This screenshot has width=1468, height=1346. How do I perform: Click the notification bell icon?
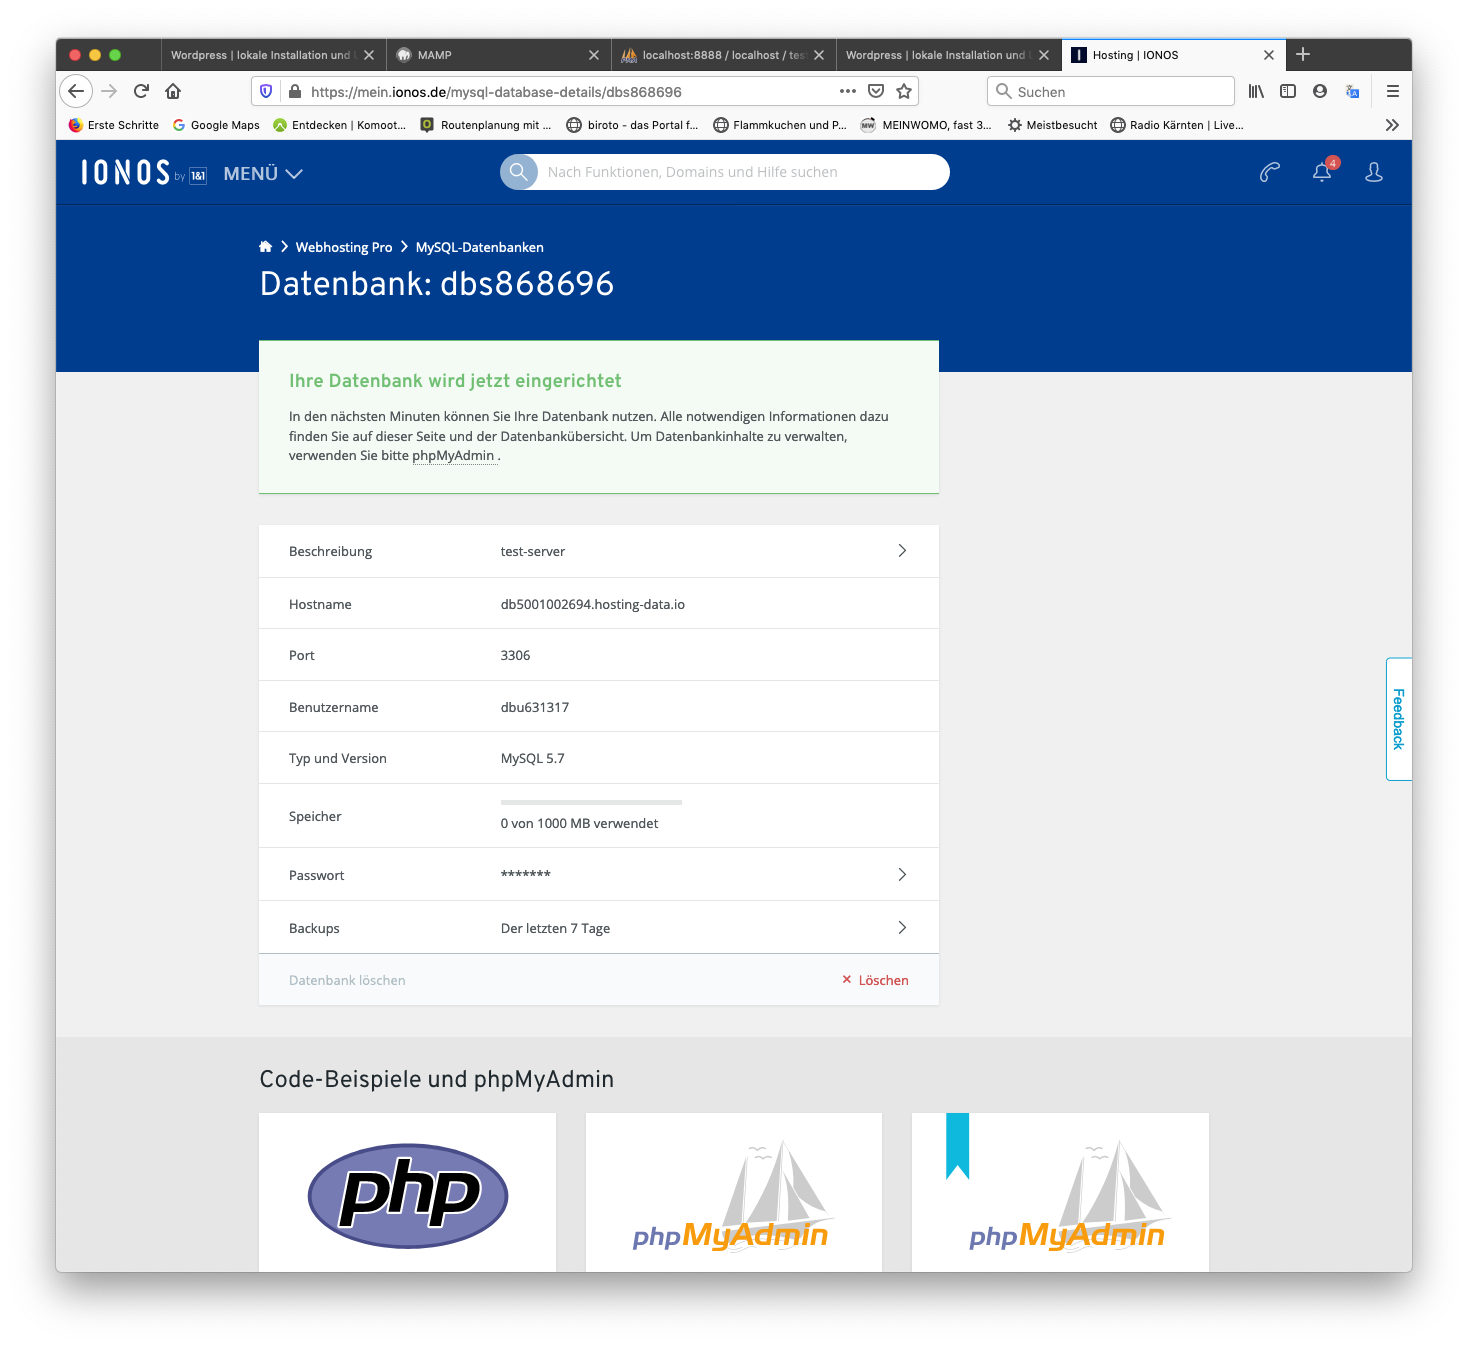click(x=1321, y=173)
